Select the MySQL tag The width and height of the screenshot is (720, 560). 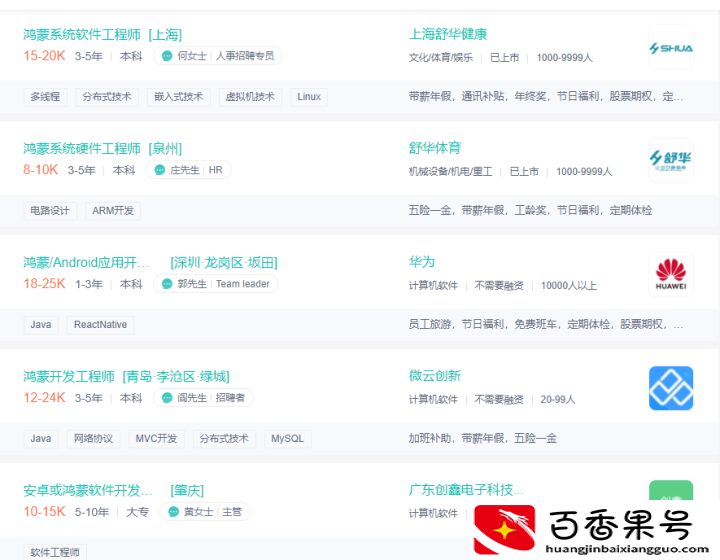click(287, 438)
